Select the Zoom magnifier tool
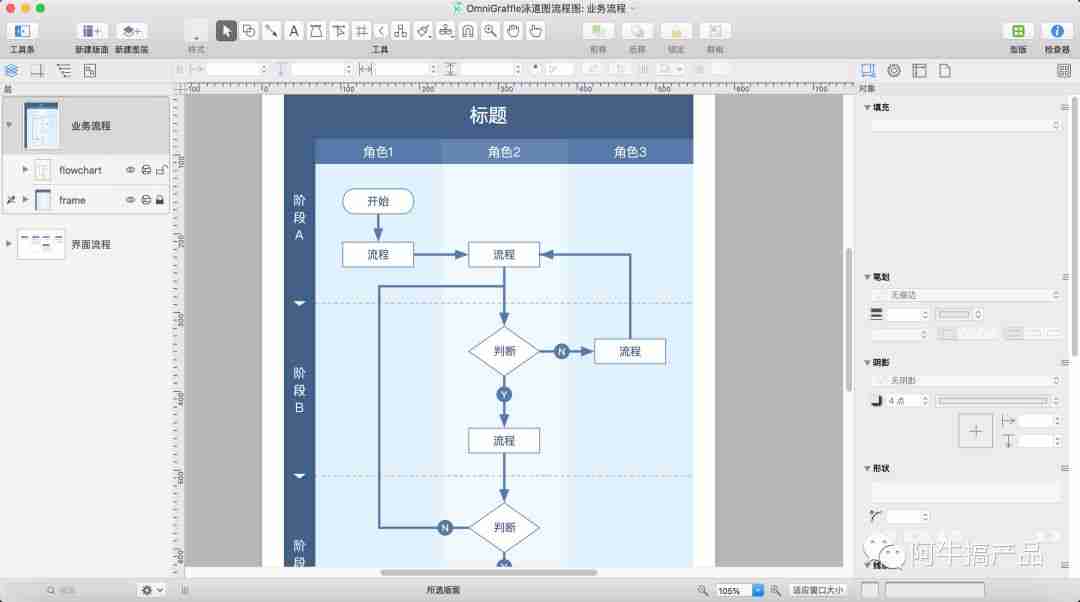The height and width of the screenshot is (602, 1080). pyautogui.click(x=489, y=30)
